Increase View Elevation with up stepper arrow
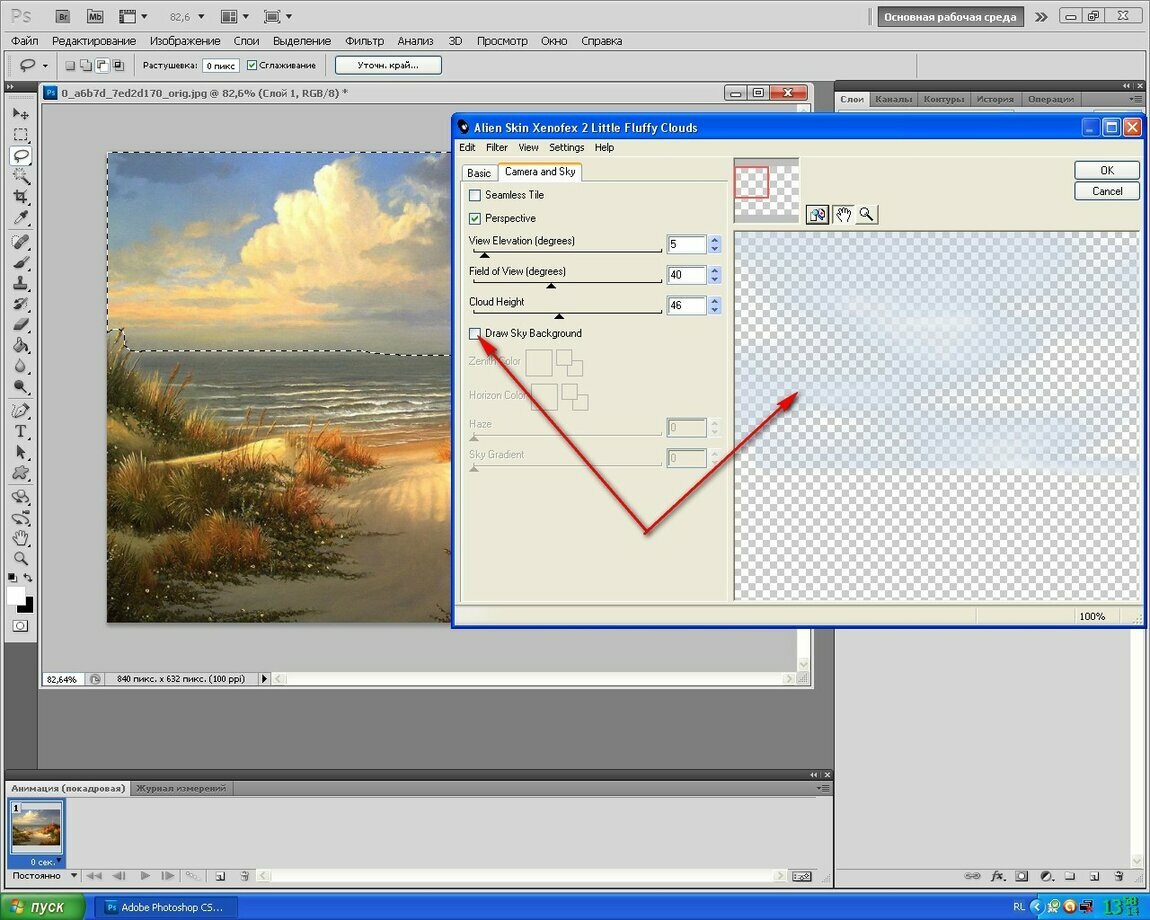 coord(715,240)
